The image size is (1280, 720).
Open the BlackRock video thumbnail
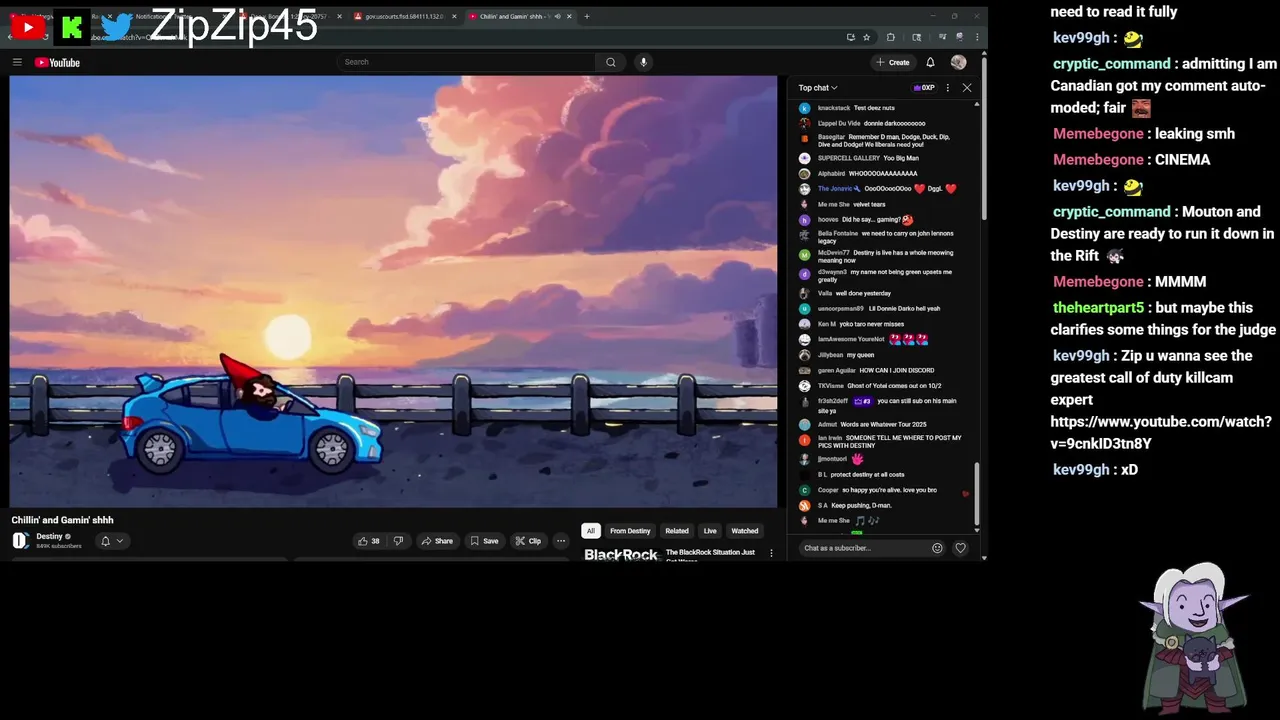(x=621, y=554)
